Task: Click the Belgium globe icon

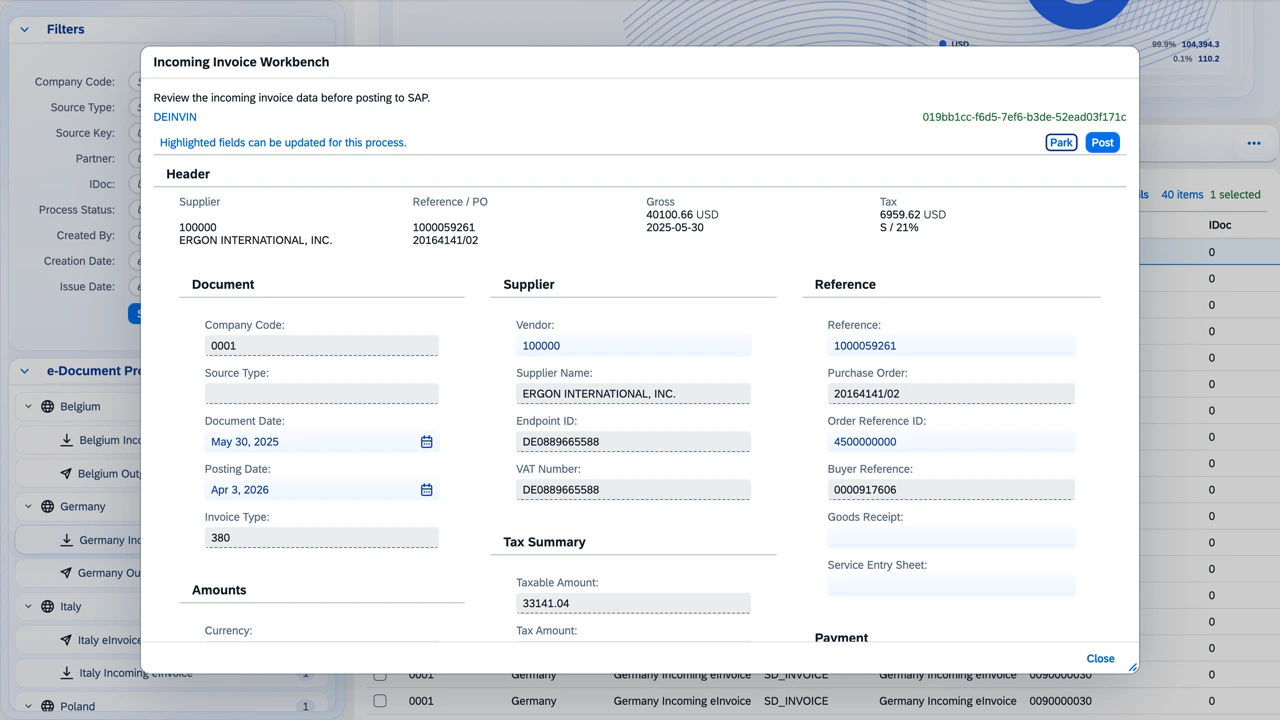Action: pos(47,407)
